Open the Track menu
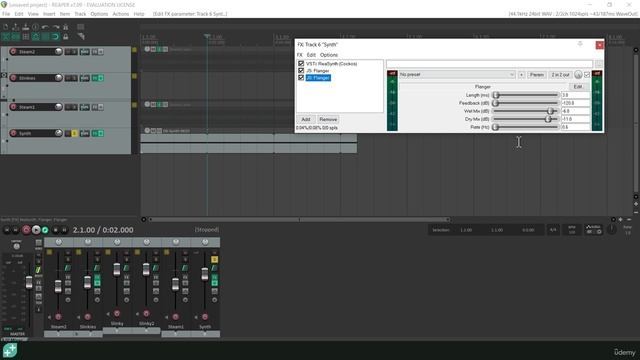Image resolution: width=640 pixels, height=360 pixels. click(80, 14)
